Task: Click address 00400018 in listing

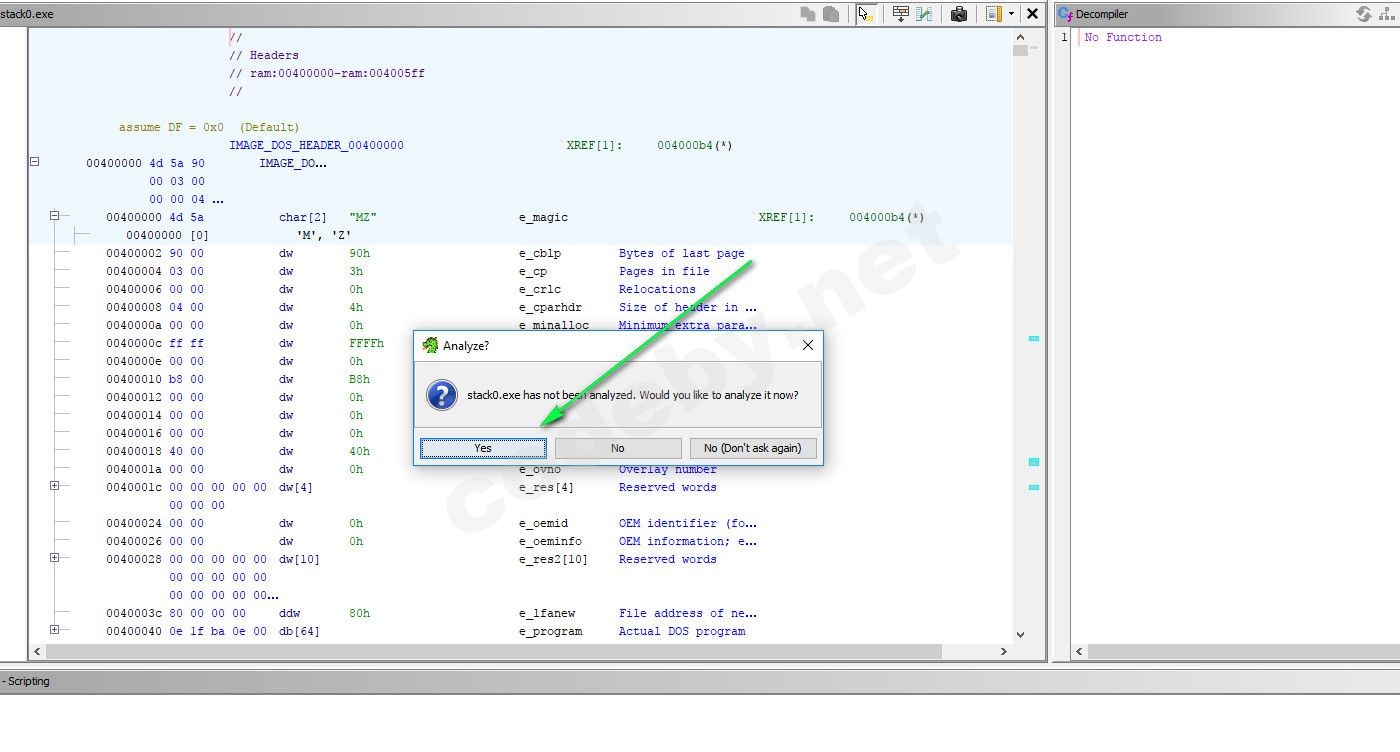Action: pos(134,451)
